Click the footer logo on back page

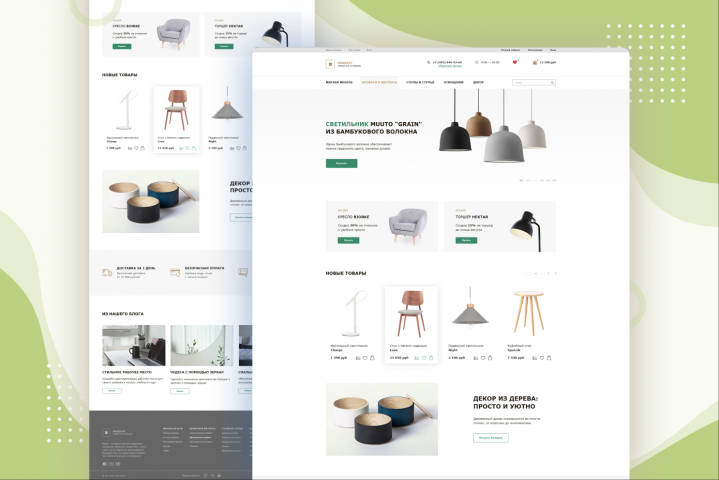point(106,432)
